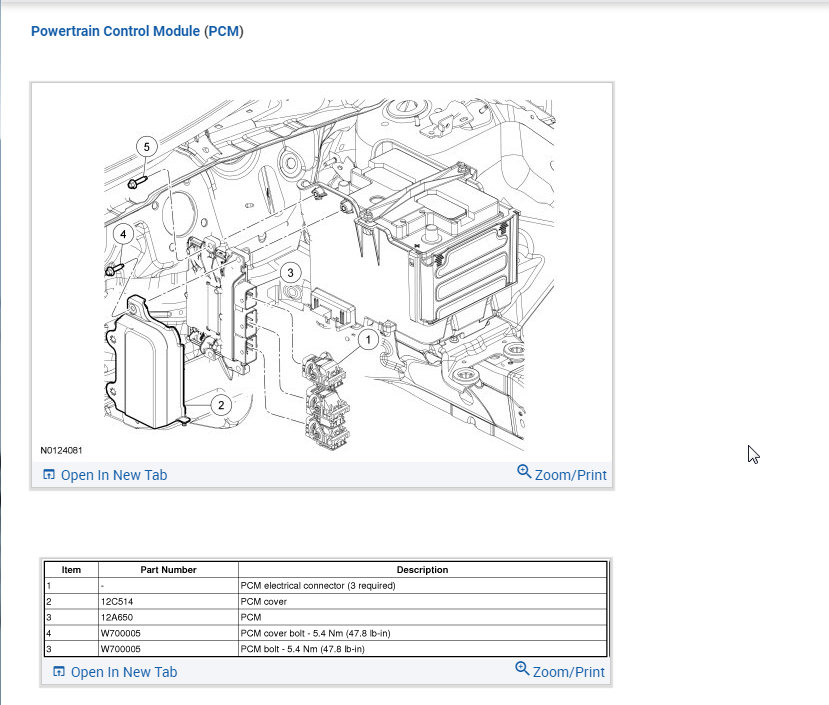Open Zoom/Print for the parts table

point(560,671)
